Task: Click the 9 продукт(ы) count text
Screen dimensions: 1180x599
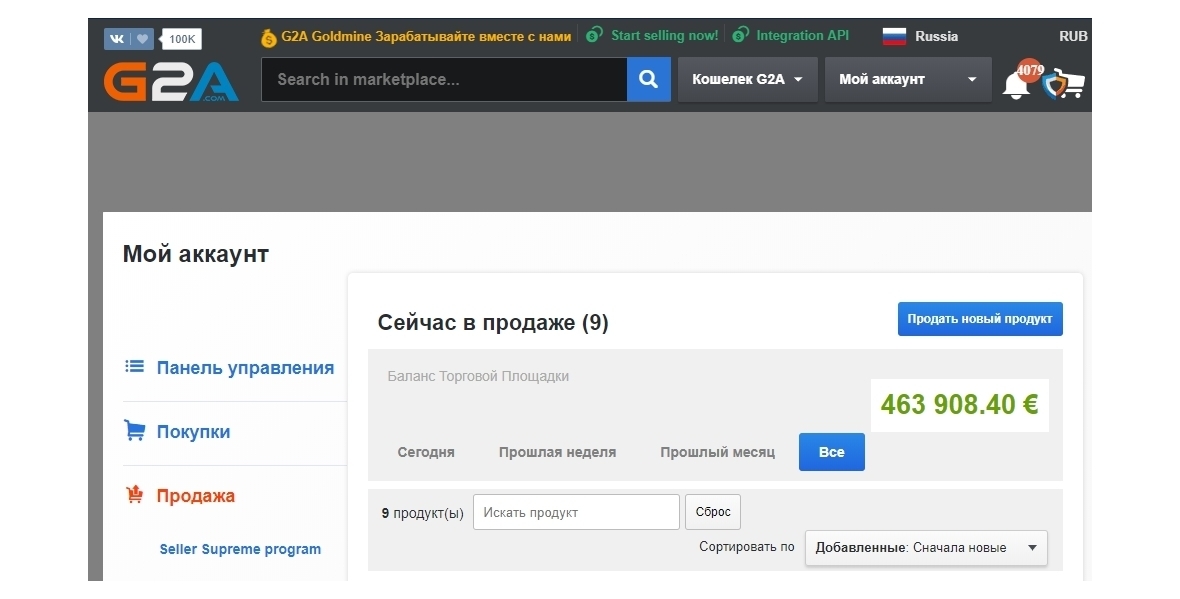Action: (x=422, y=513)
